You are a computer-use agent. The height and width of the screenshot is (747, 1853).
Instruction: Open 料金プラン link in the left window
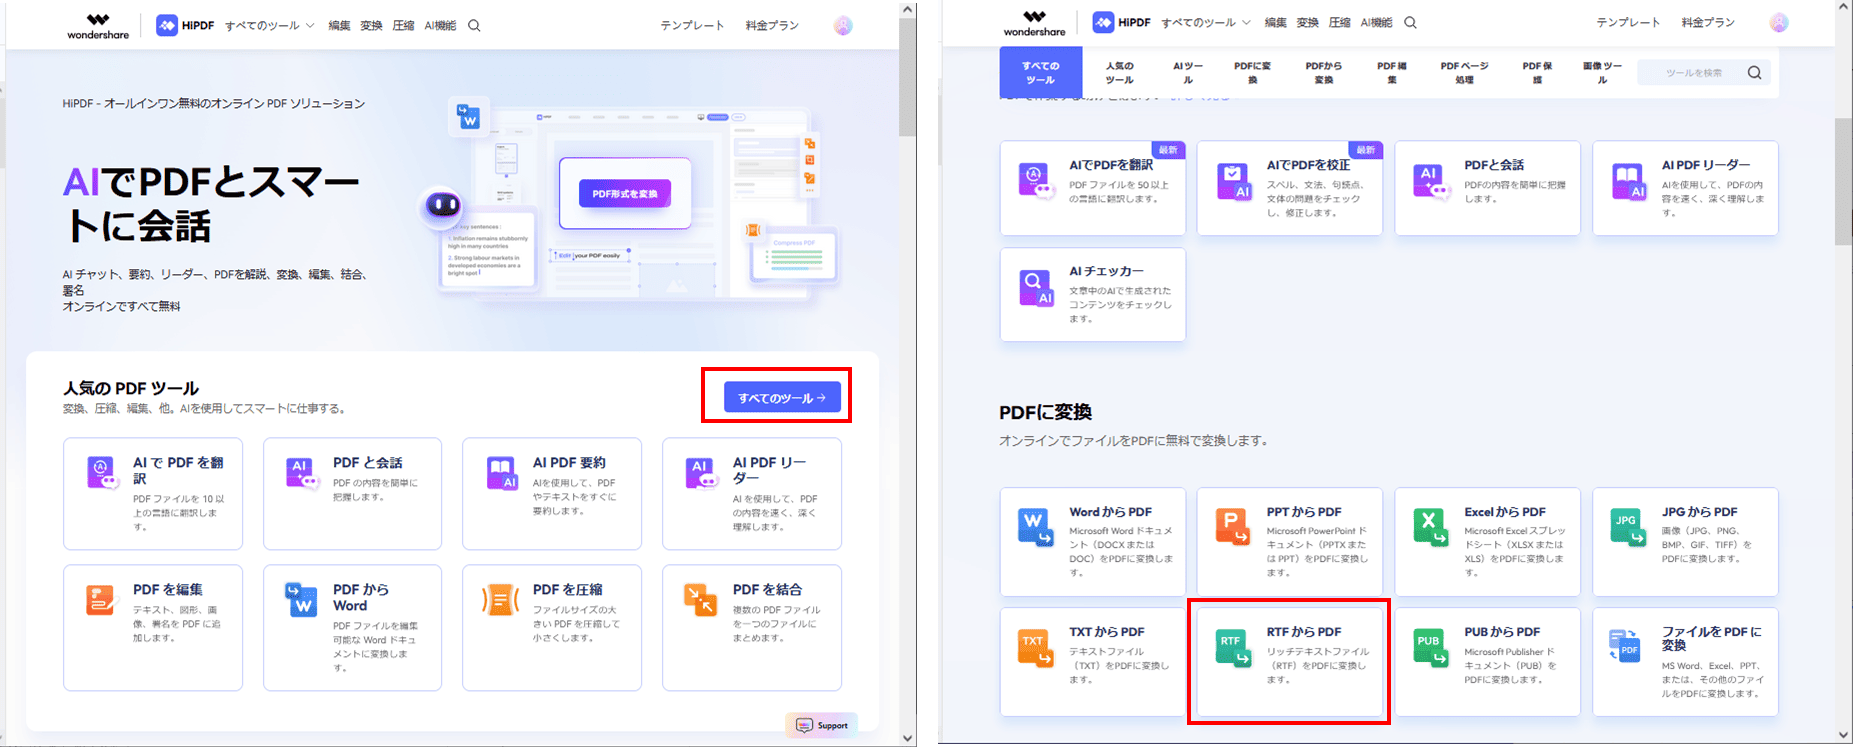coord(772,25)
